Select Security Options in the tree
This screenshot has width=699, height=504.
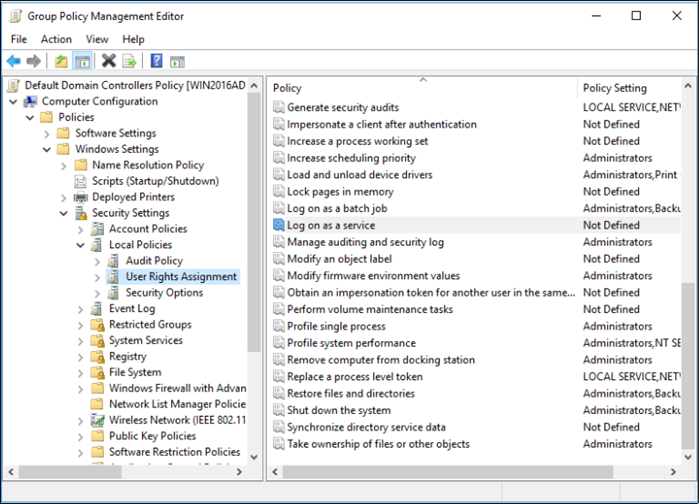(x=163, y=293)
